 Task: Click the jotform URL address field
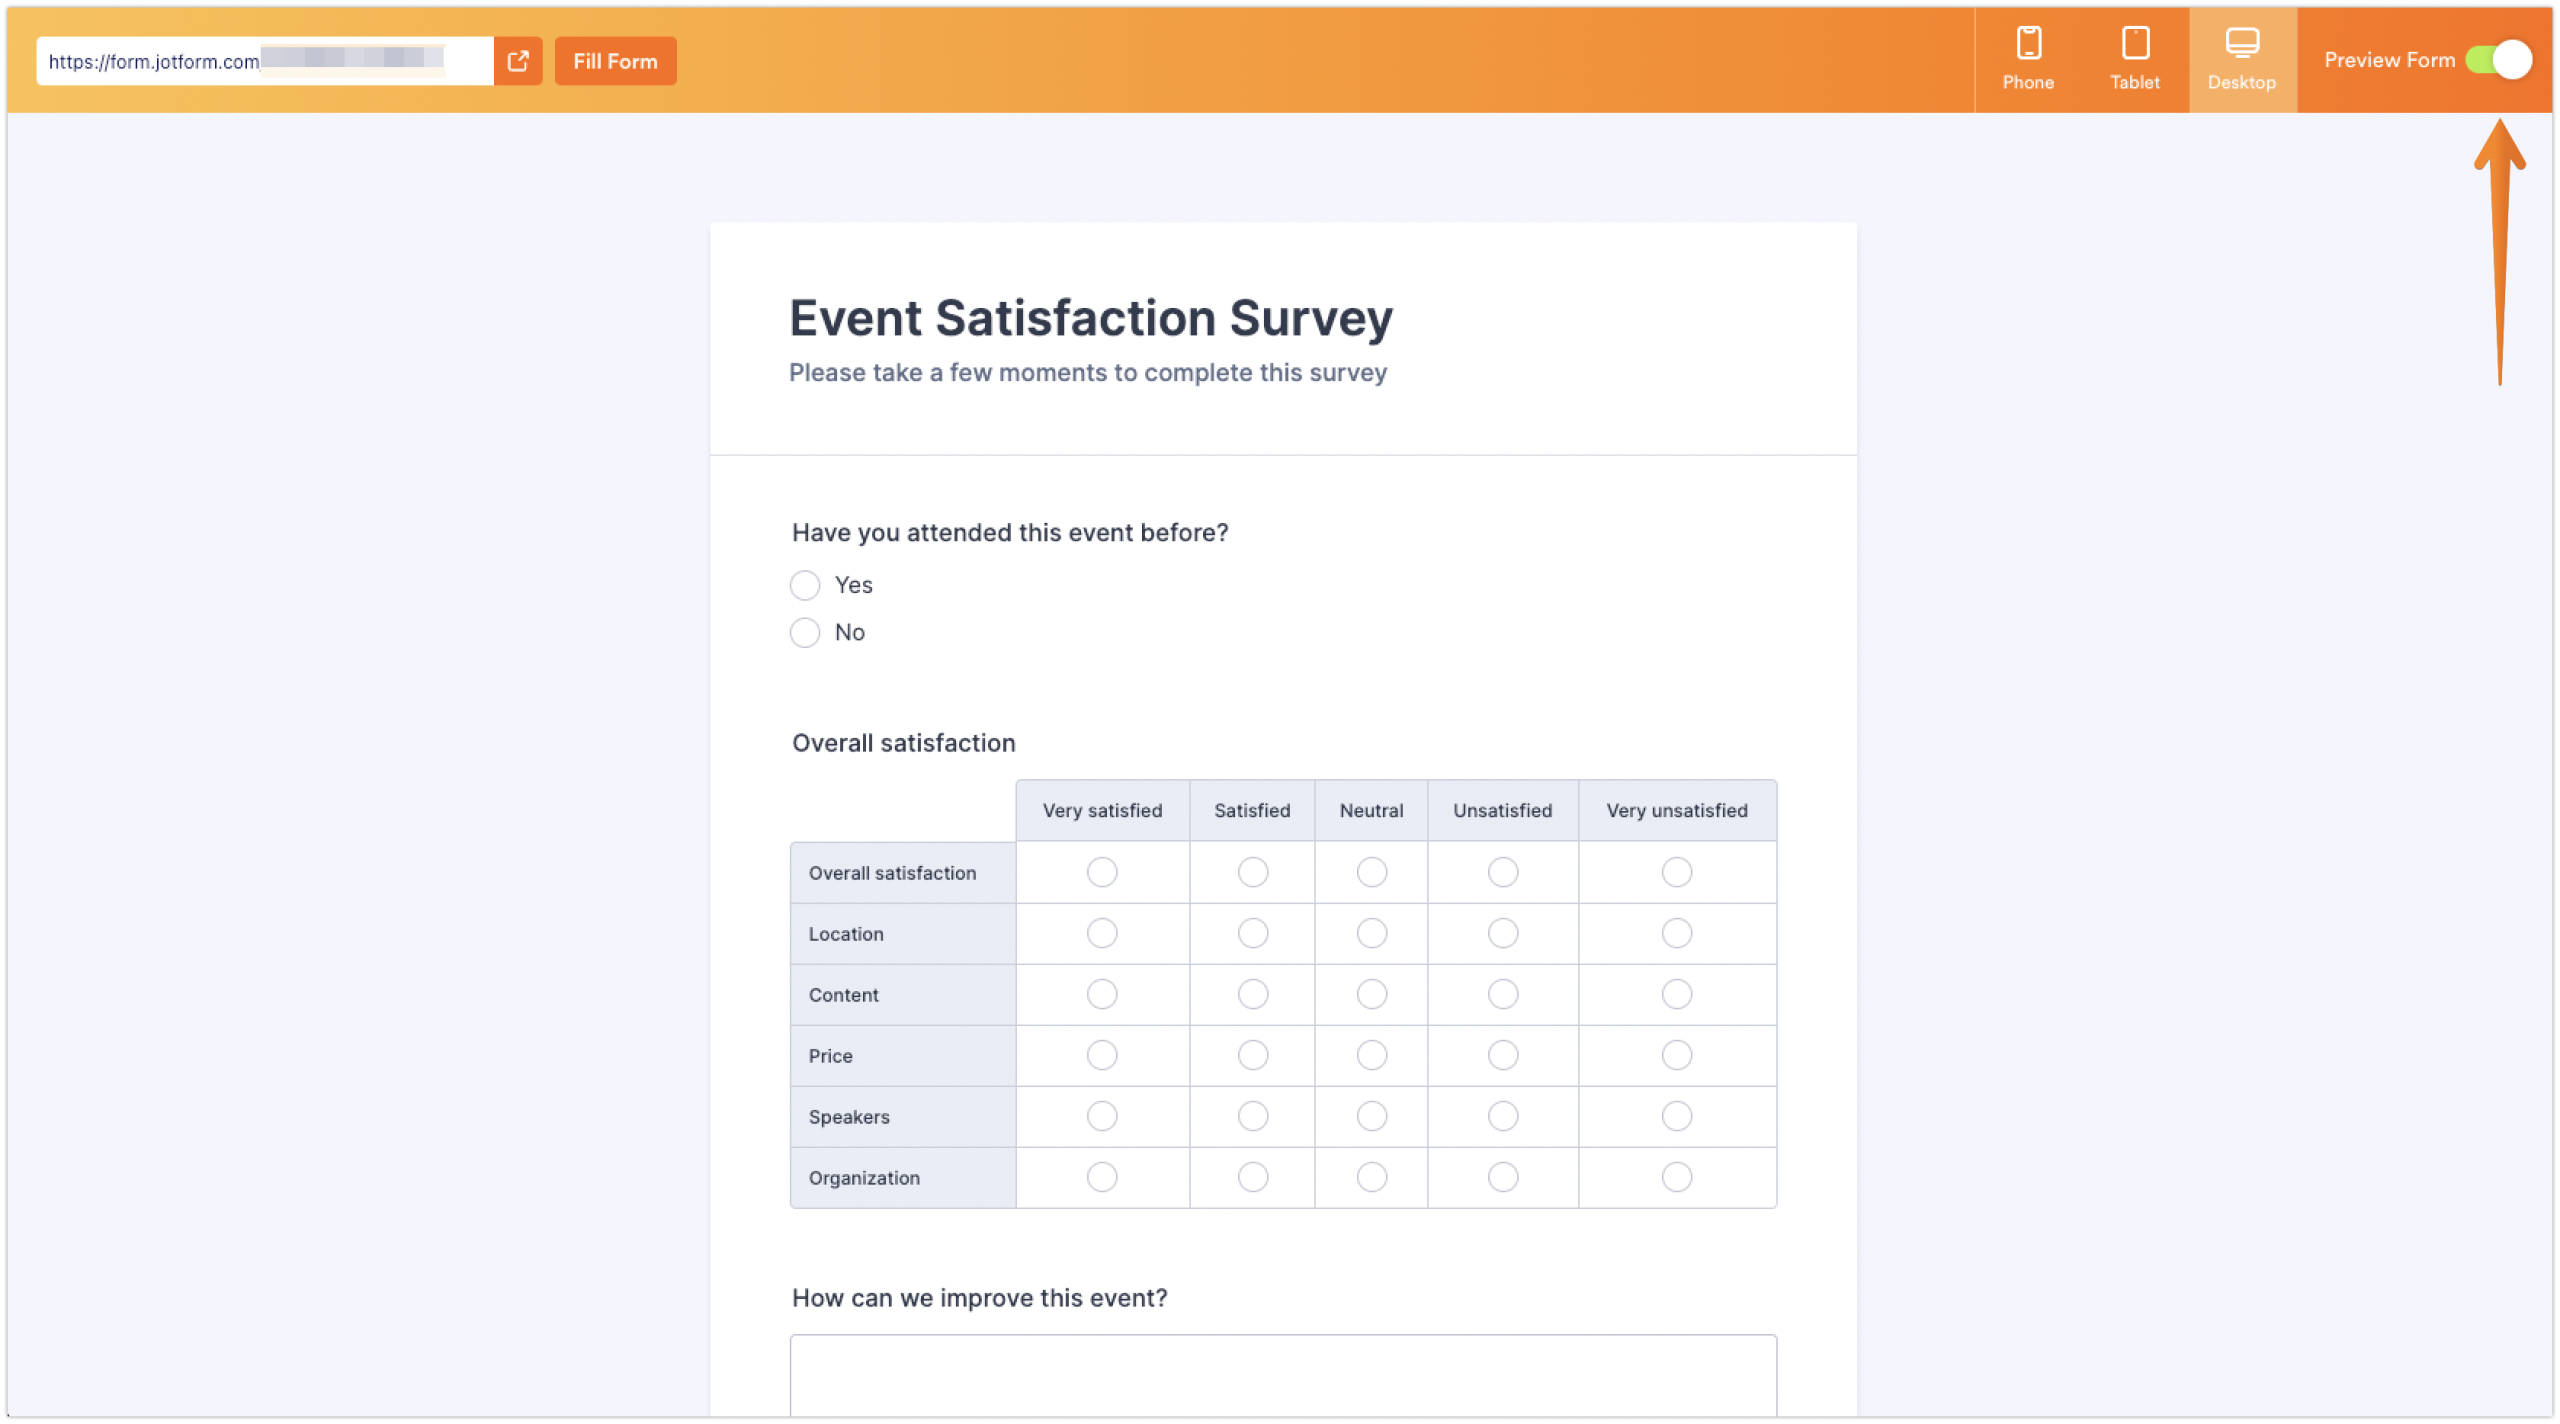260,60
